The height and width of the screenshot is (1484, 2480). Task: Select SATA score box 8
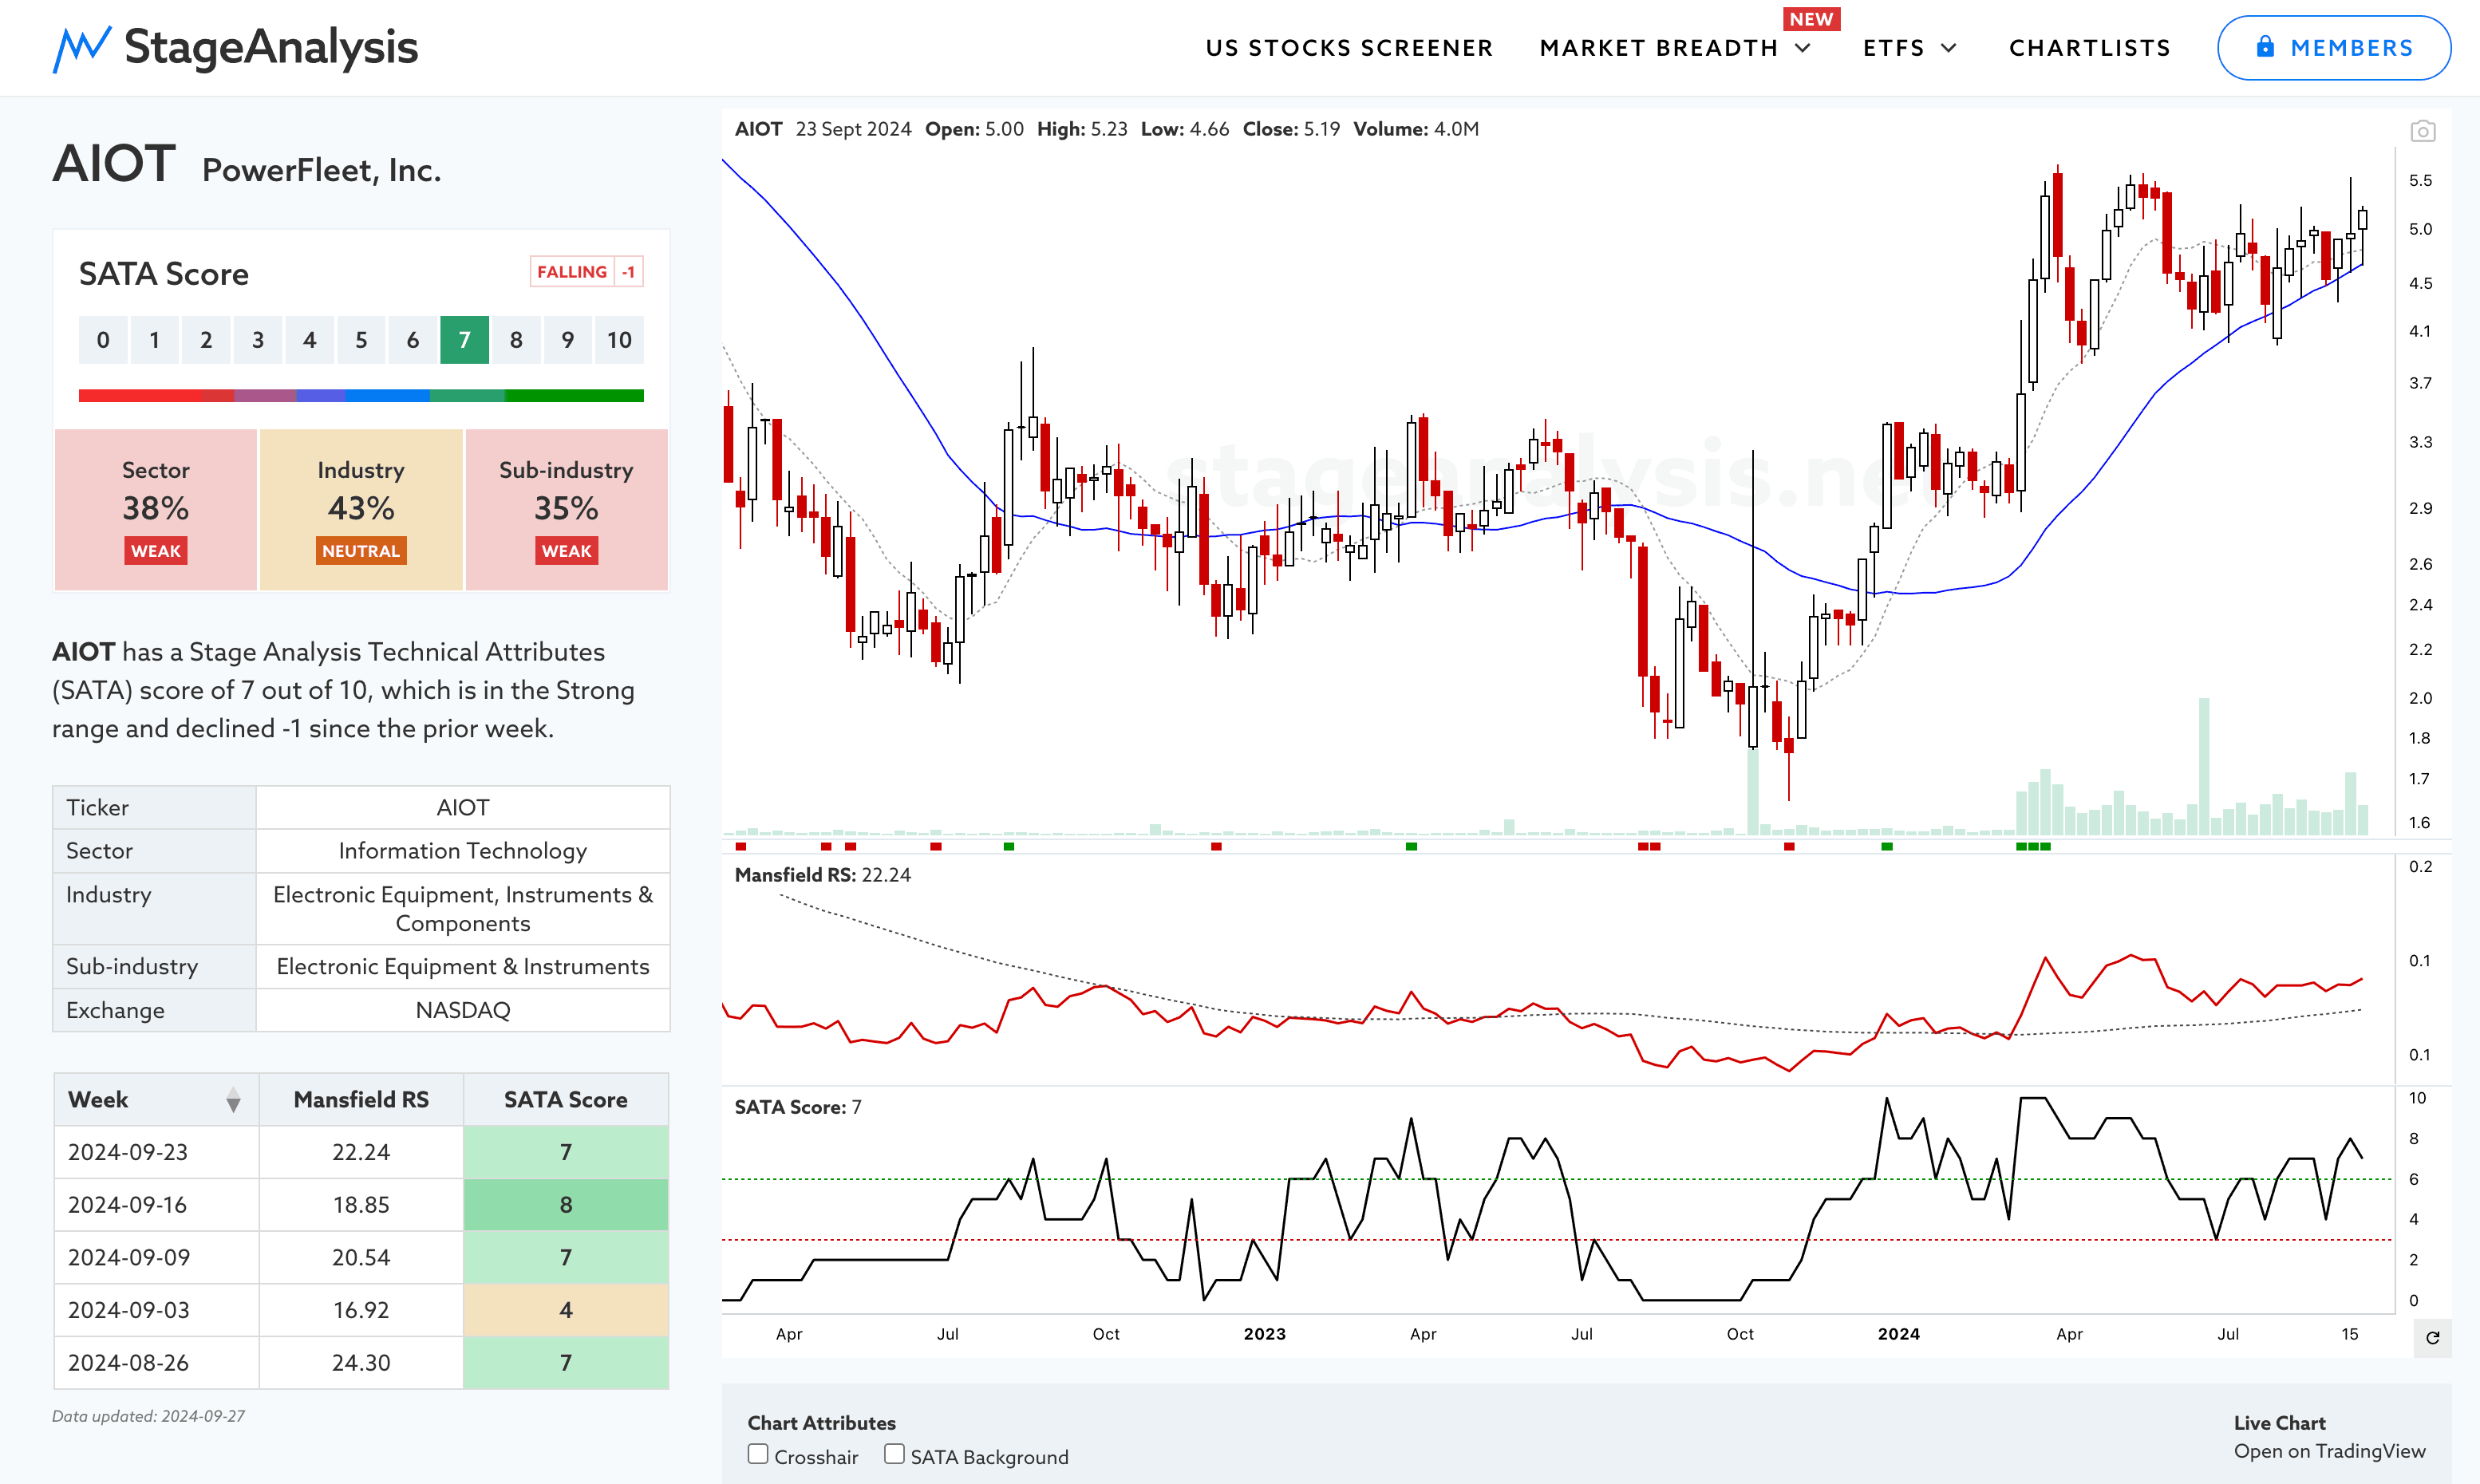point(516,340)
